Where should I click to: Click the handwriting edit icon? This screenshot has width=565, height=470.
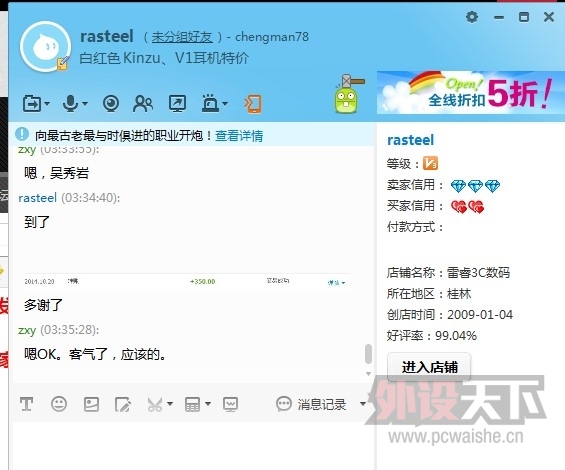[x=123, y=404]
